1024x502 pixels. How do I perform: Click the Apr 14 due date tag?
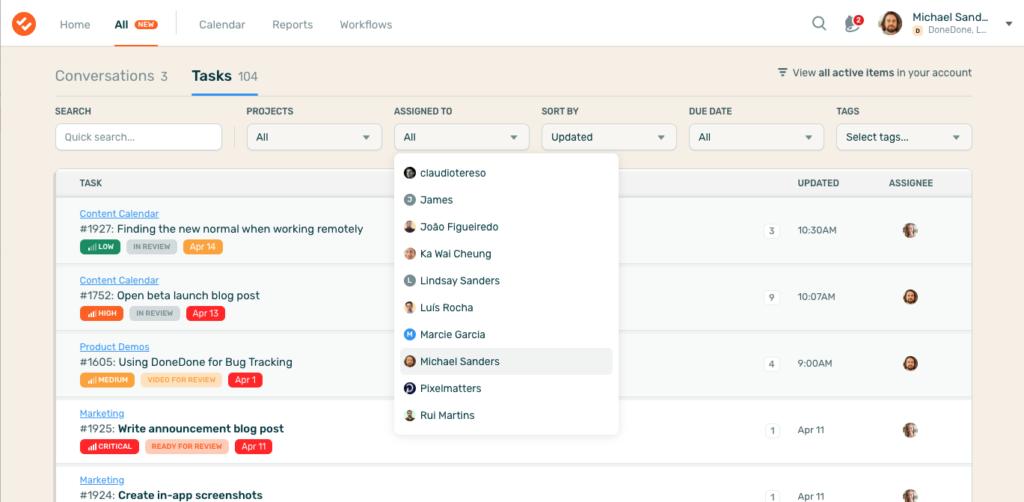coord(203,247)
